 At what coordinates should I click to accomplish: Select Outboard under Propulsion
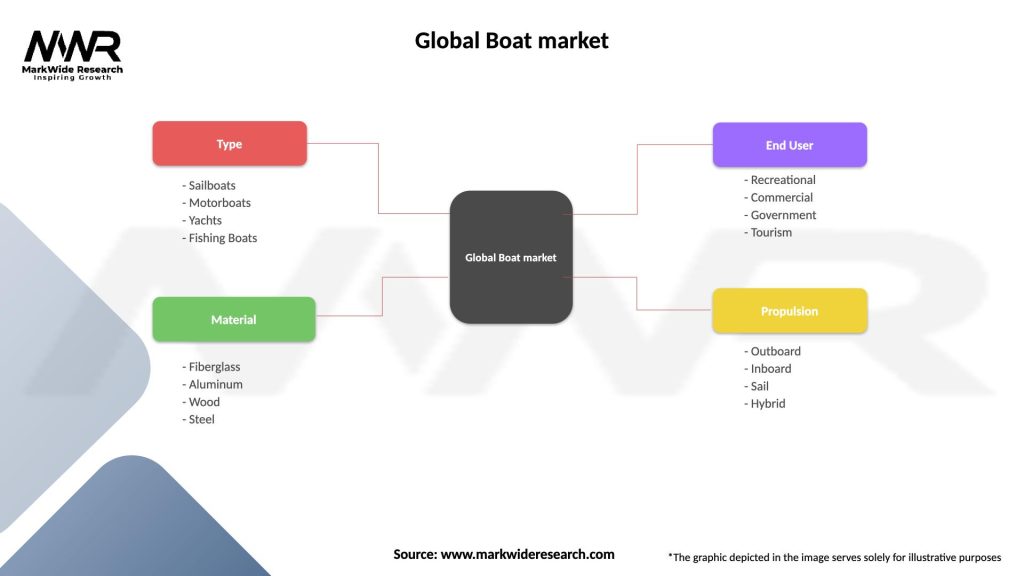pos(775,351)
